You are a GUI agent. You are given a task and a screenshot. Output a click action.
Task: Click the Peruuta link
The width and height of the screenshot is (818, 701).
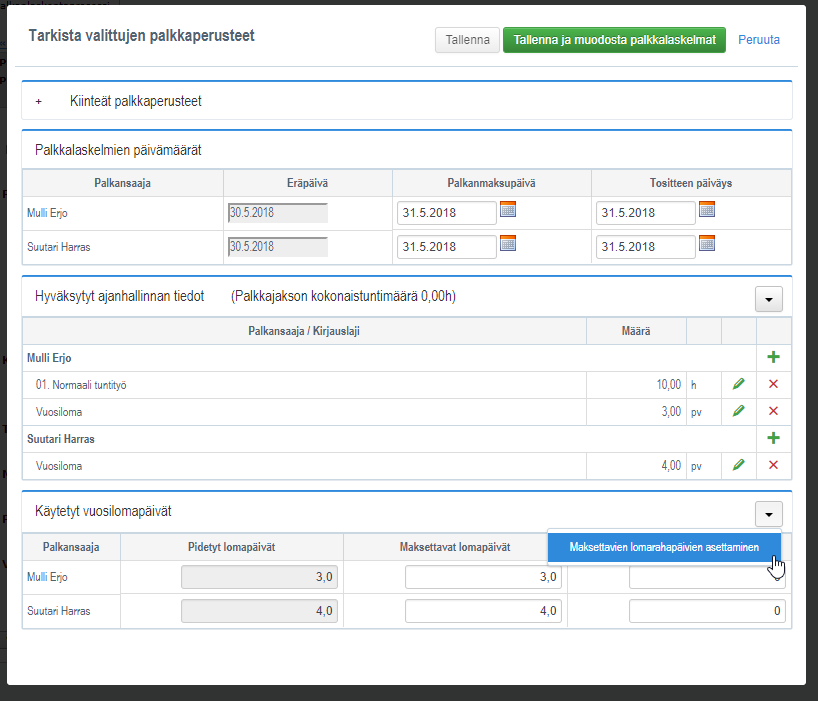pos(759,40)
